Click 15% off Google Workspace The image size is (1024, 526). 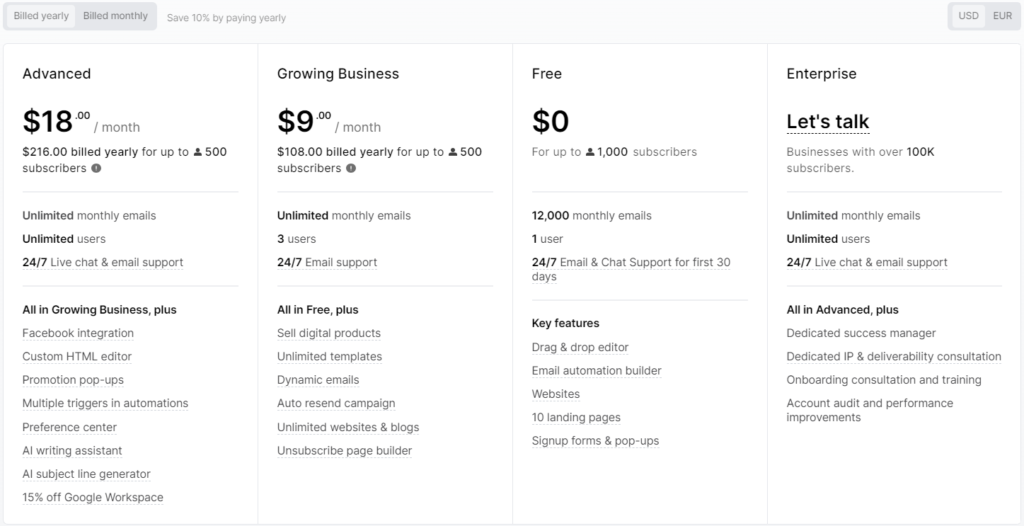93,498
